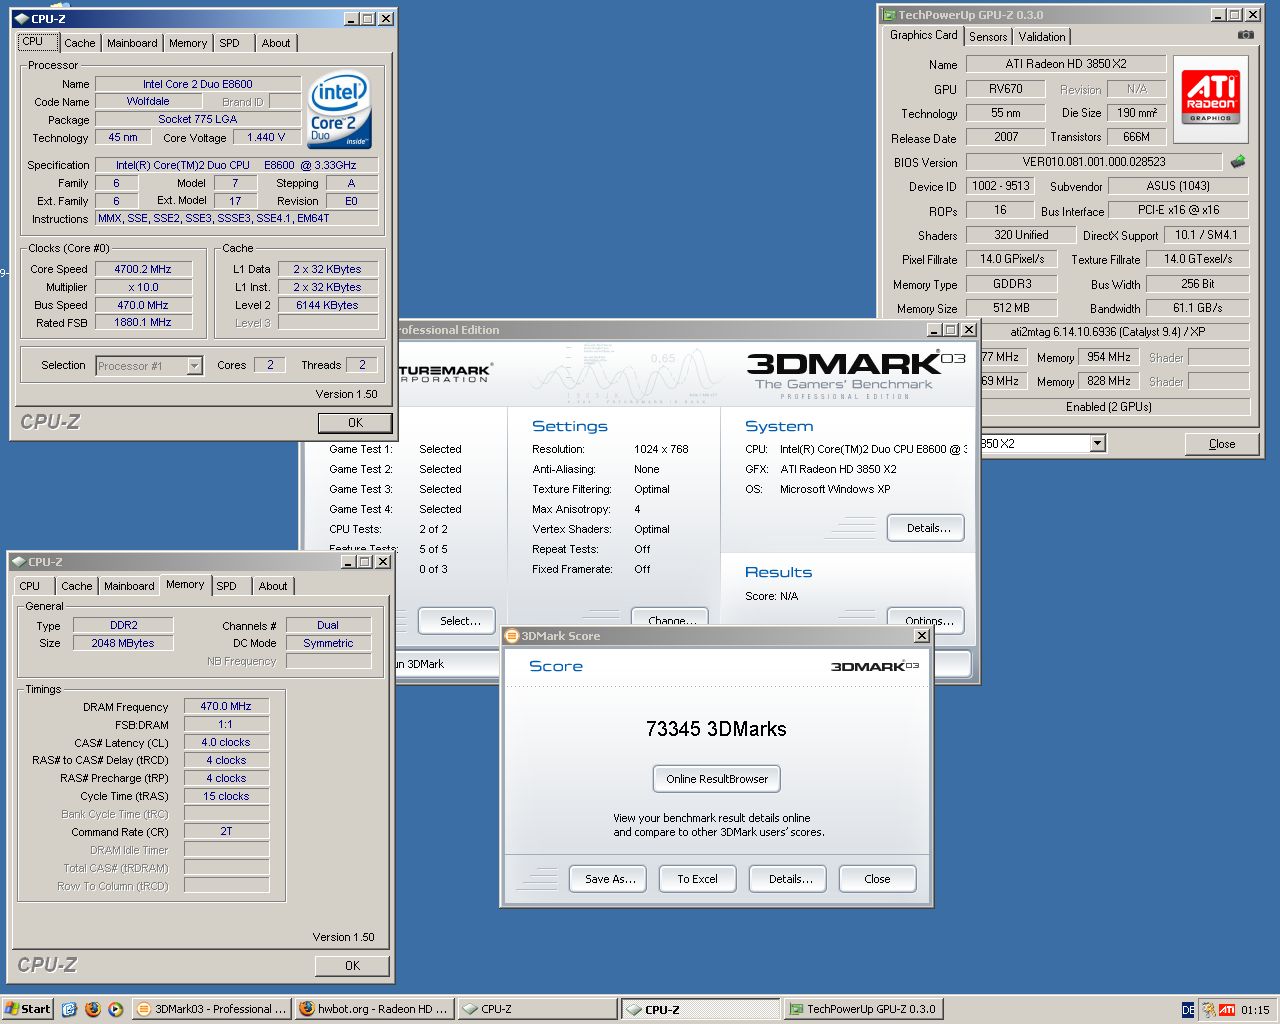Click the Bandwidth 61.1 GB/s value
Viewport: 1280px width, 1024px height.
[1197, 308]
